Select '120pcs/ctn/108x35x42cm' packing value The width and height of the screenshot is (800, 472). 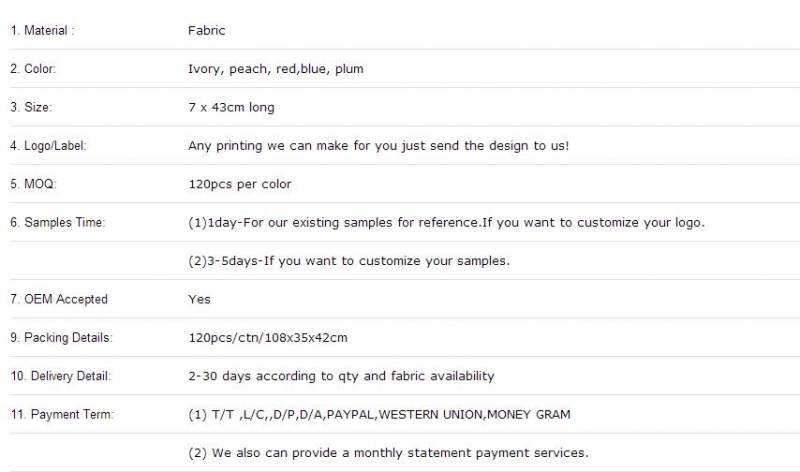tap(268, 338)
